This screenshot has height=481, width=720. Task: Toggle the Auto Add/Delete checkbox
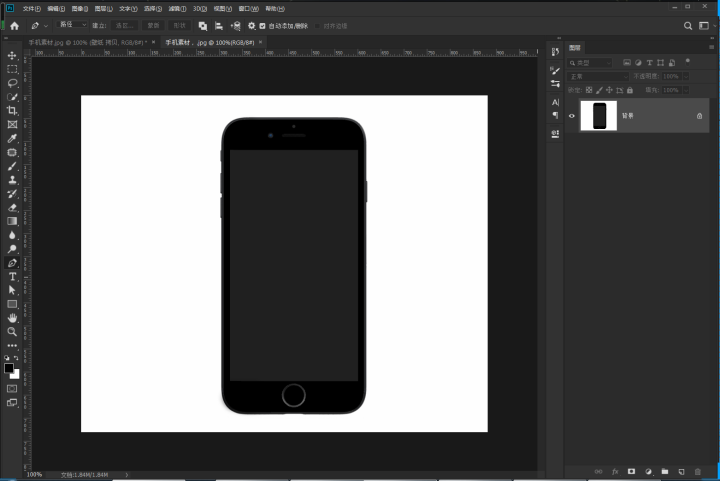[x=262, y=26]
